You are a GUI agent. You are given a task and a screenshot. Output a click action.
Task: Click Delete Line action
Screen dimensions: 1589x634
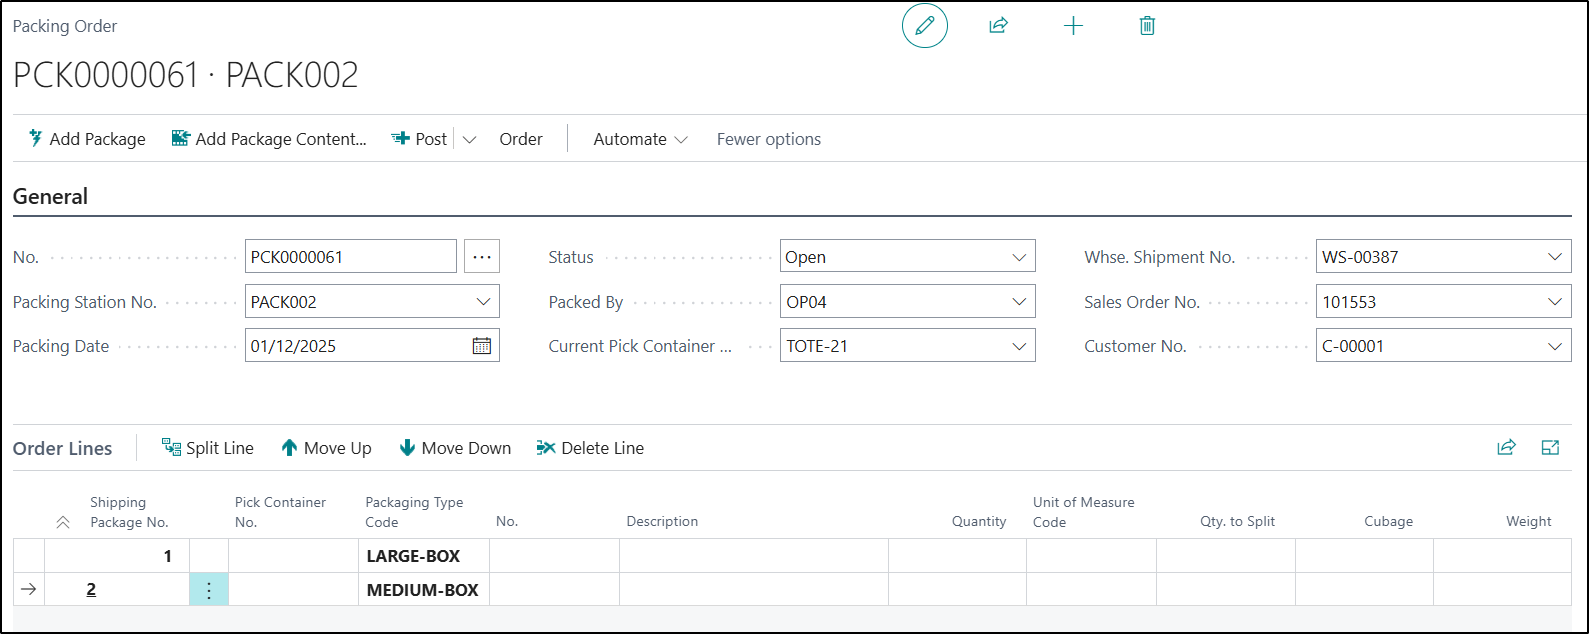click(x=590, y=448)
